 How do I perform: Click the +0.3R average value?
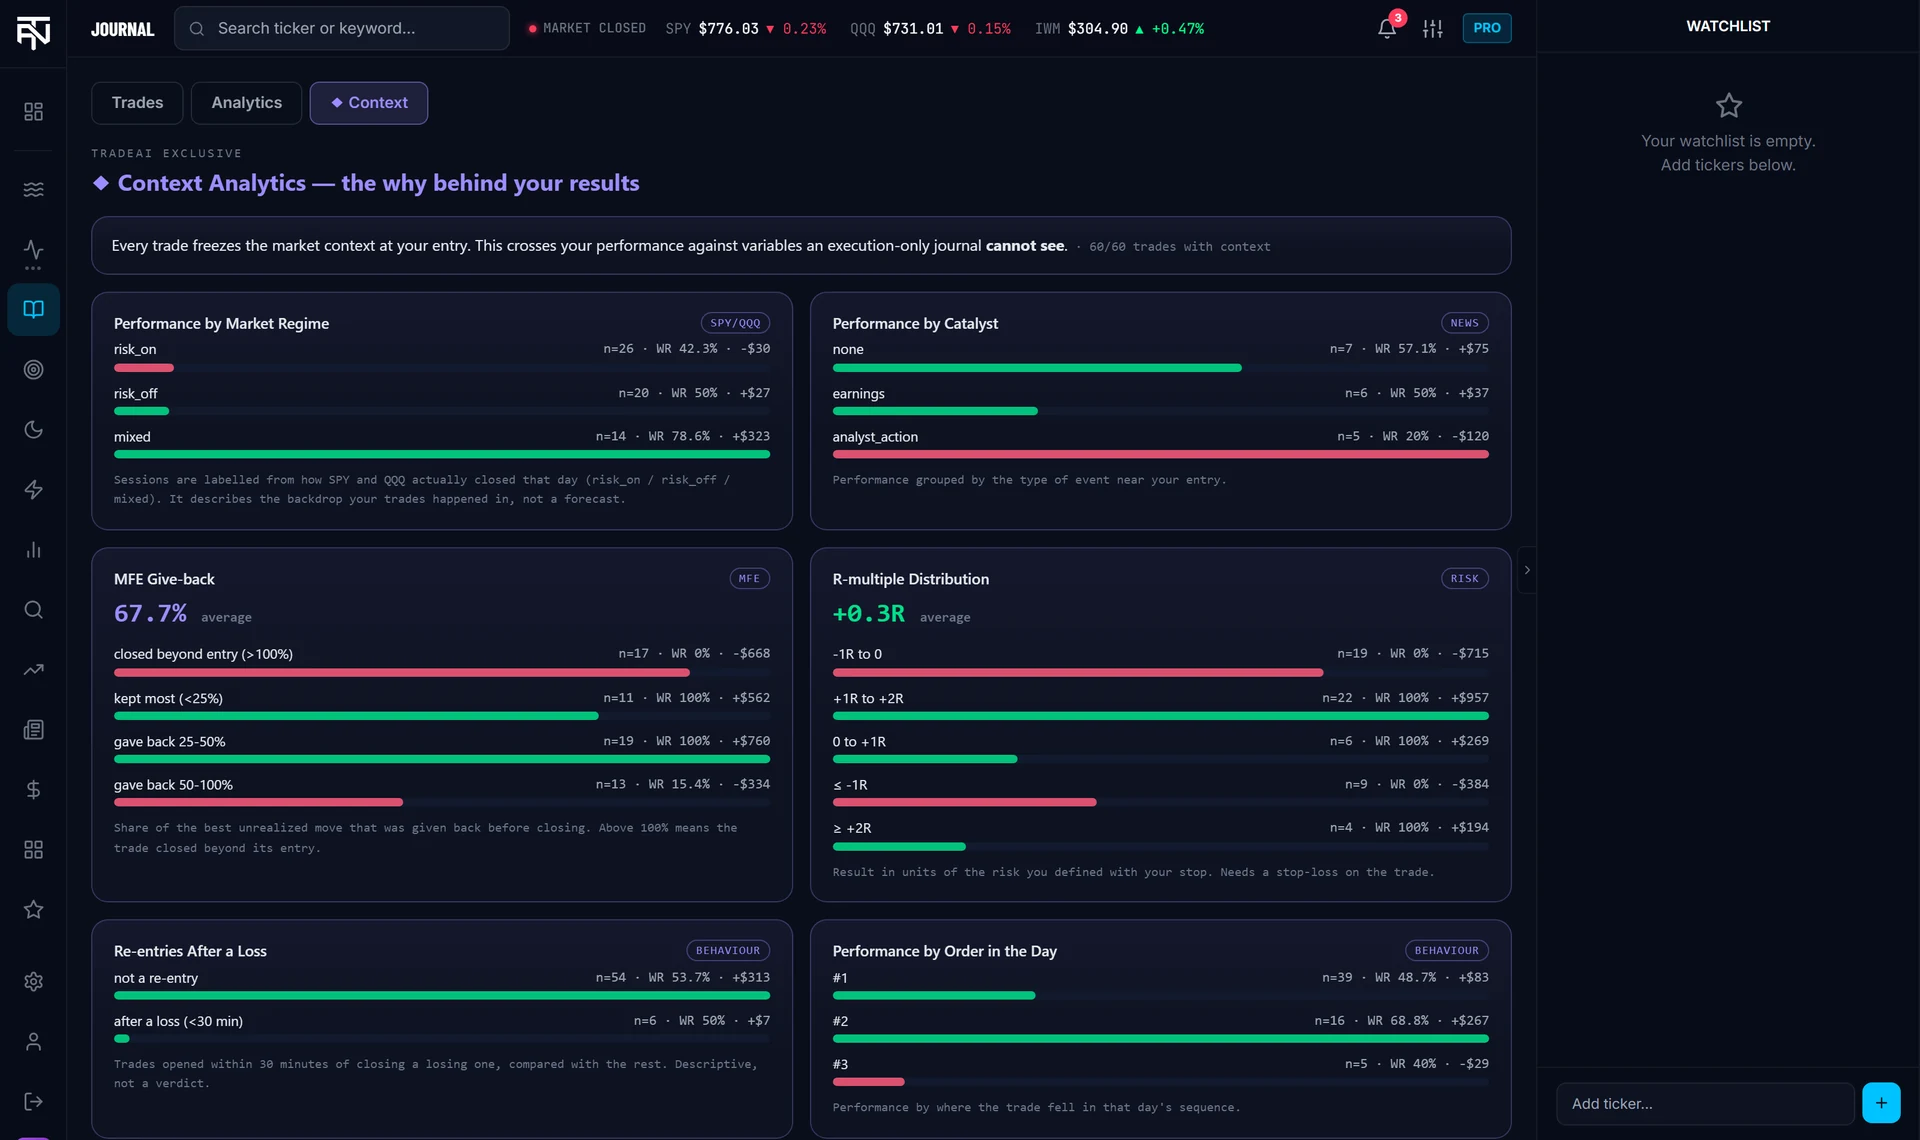pos(868,613)
